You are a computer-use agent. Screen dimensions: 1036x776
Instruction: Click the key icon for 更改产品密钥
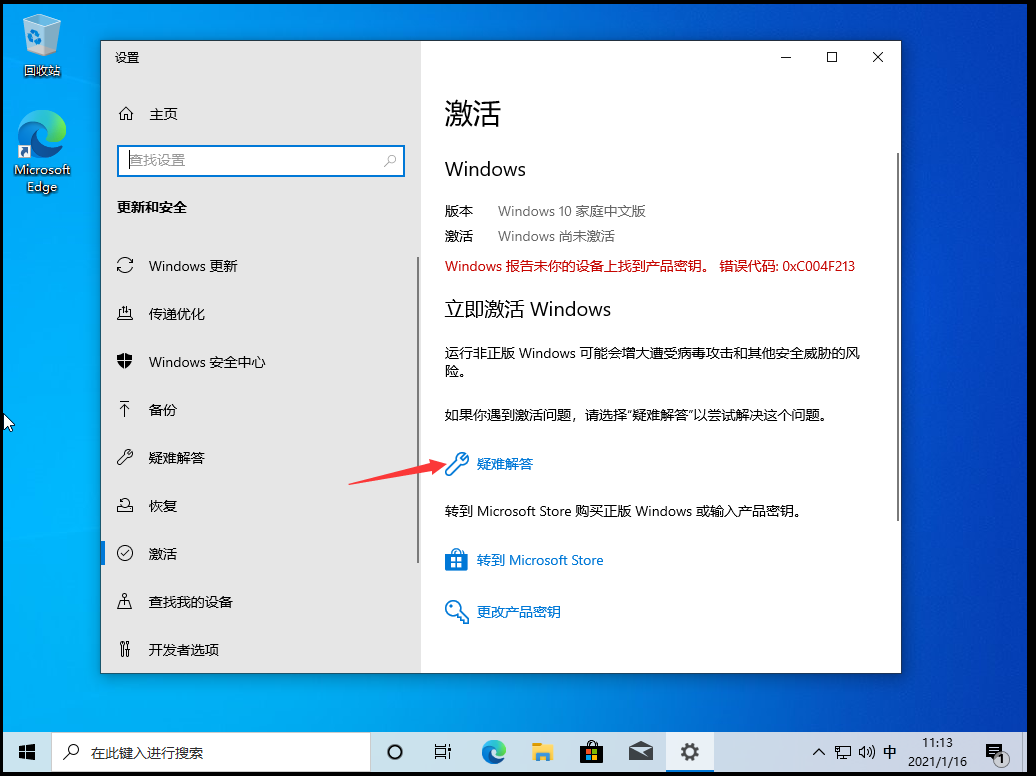(x=457, y=611)
